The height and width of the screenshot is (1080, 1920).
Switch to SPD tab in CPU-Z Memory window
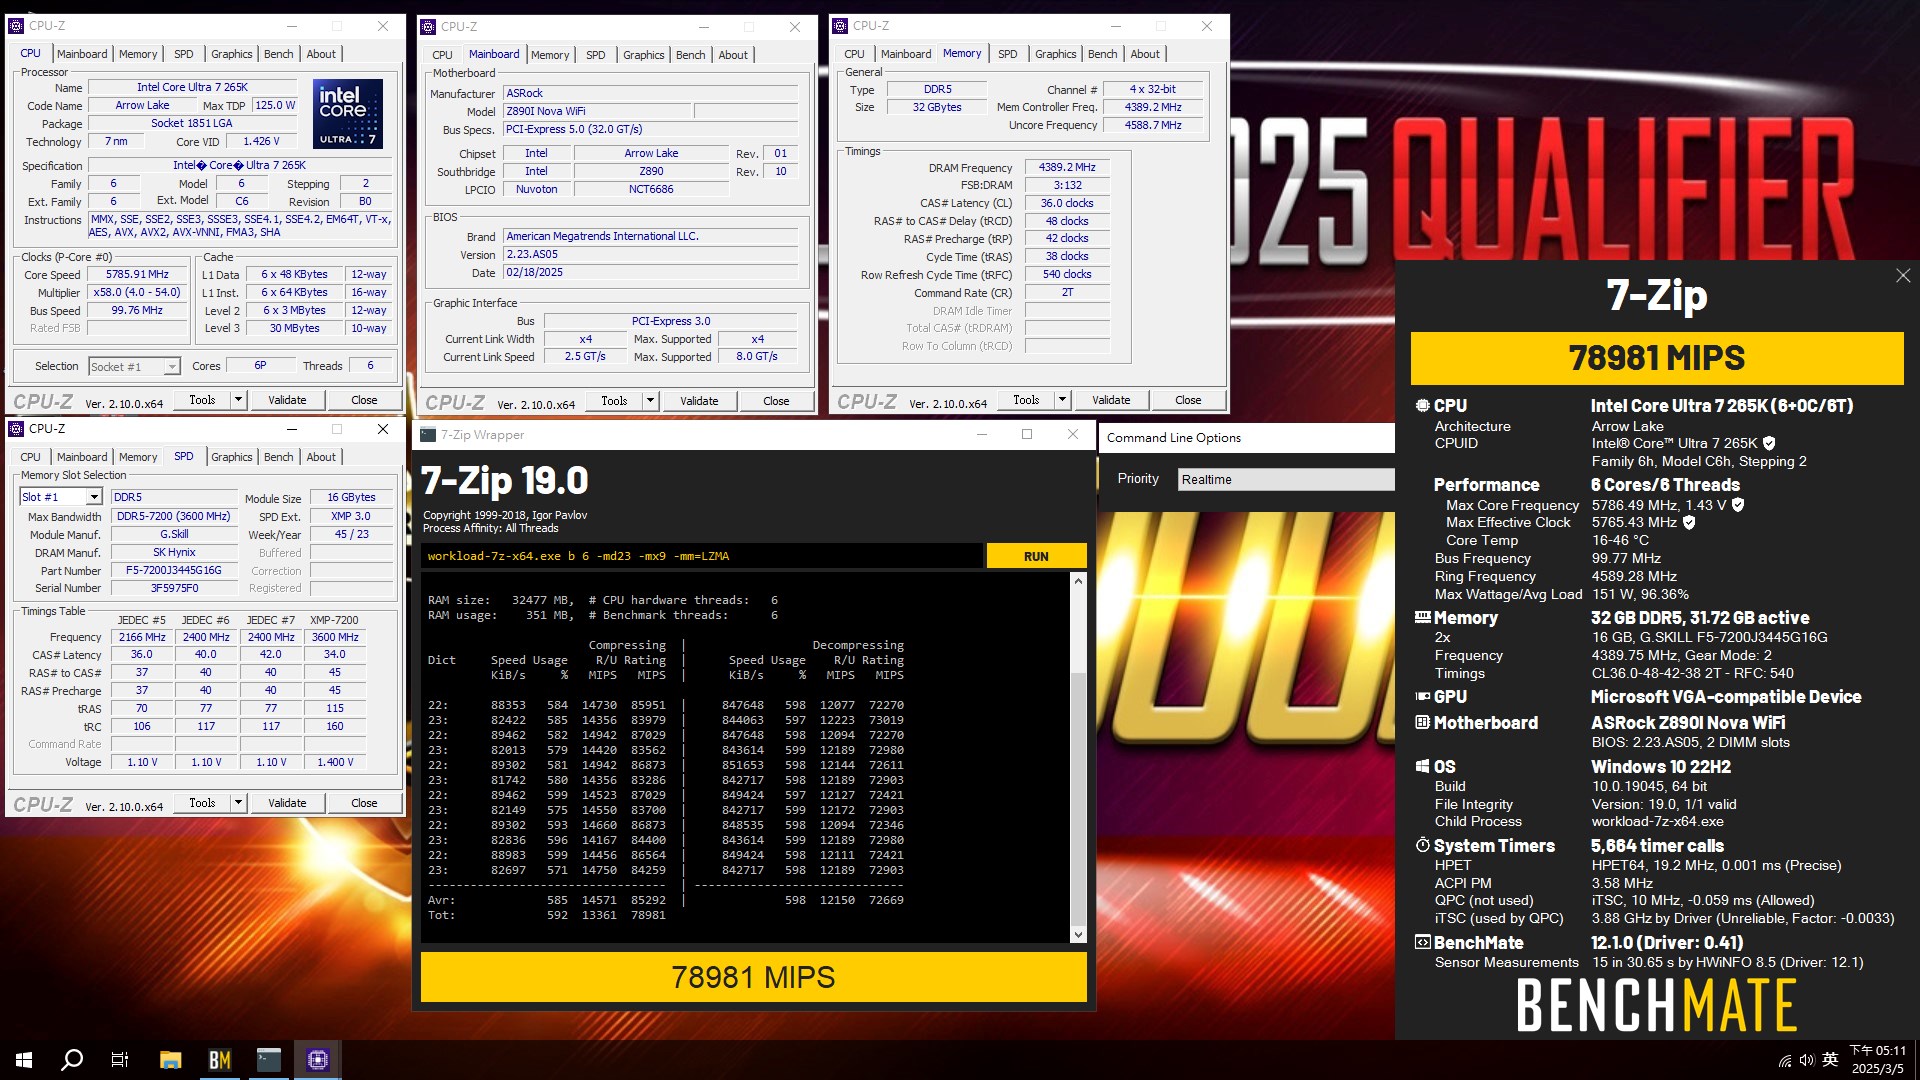point(1007,54)
